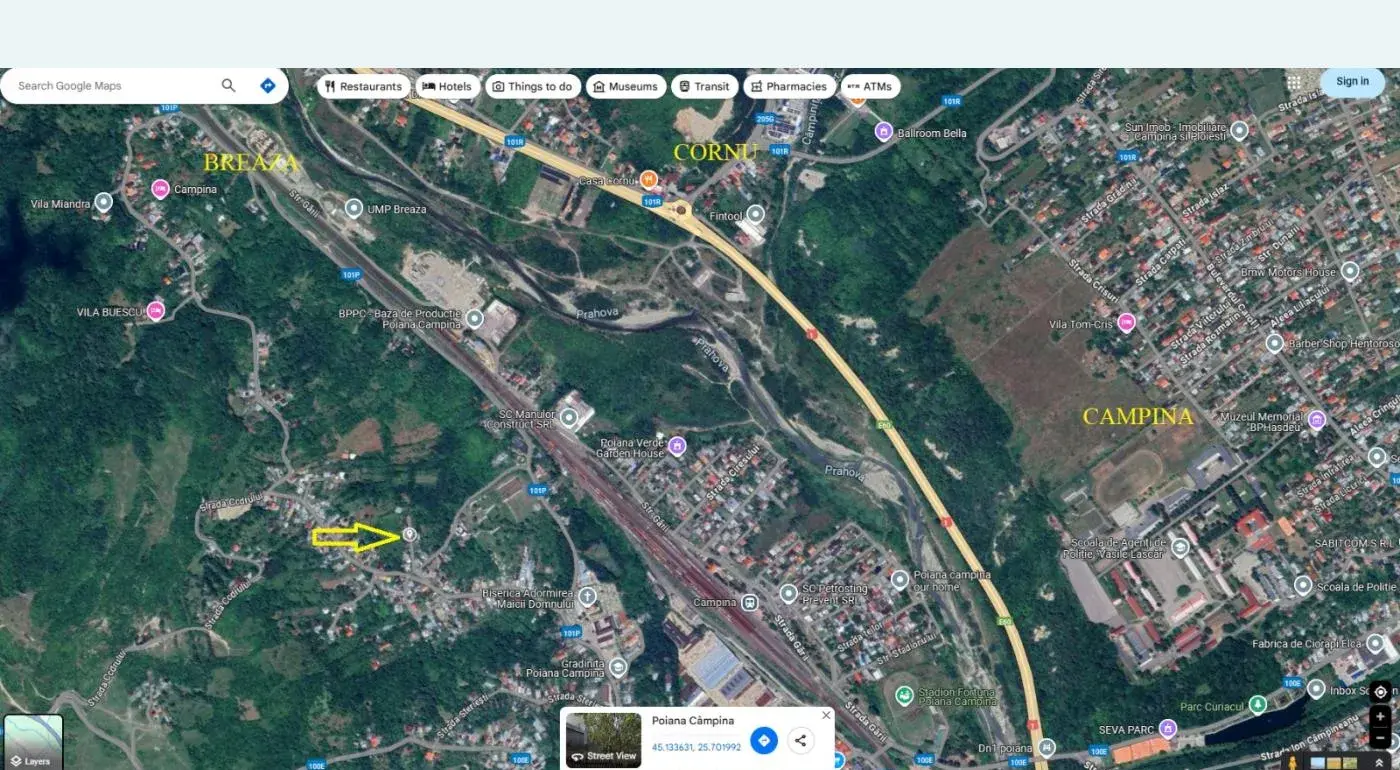Open directions from the search bar
The width and height of the screenshot is (1400, 770).
(267, 86)
